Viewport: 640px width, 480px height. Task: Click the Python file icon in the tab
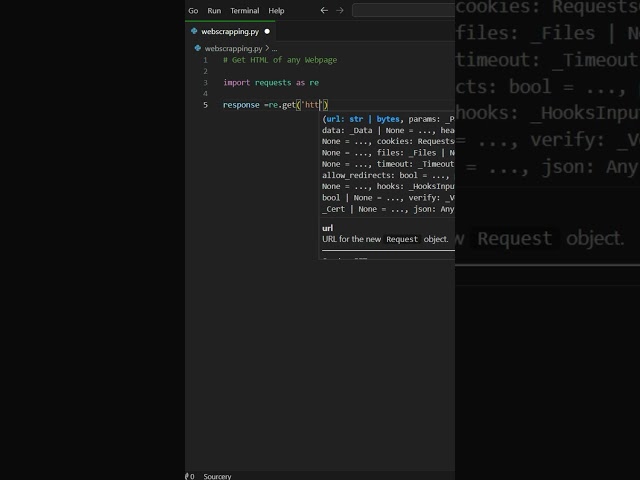pos(194,31)
